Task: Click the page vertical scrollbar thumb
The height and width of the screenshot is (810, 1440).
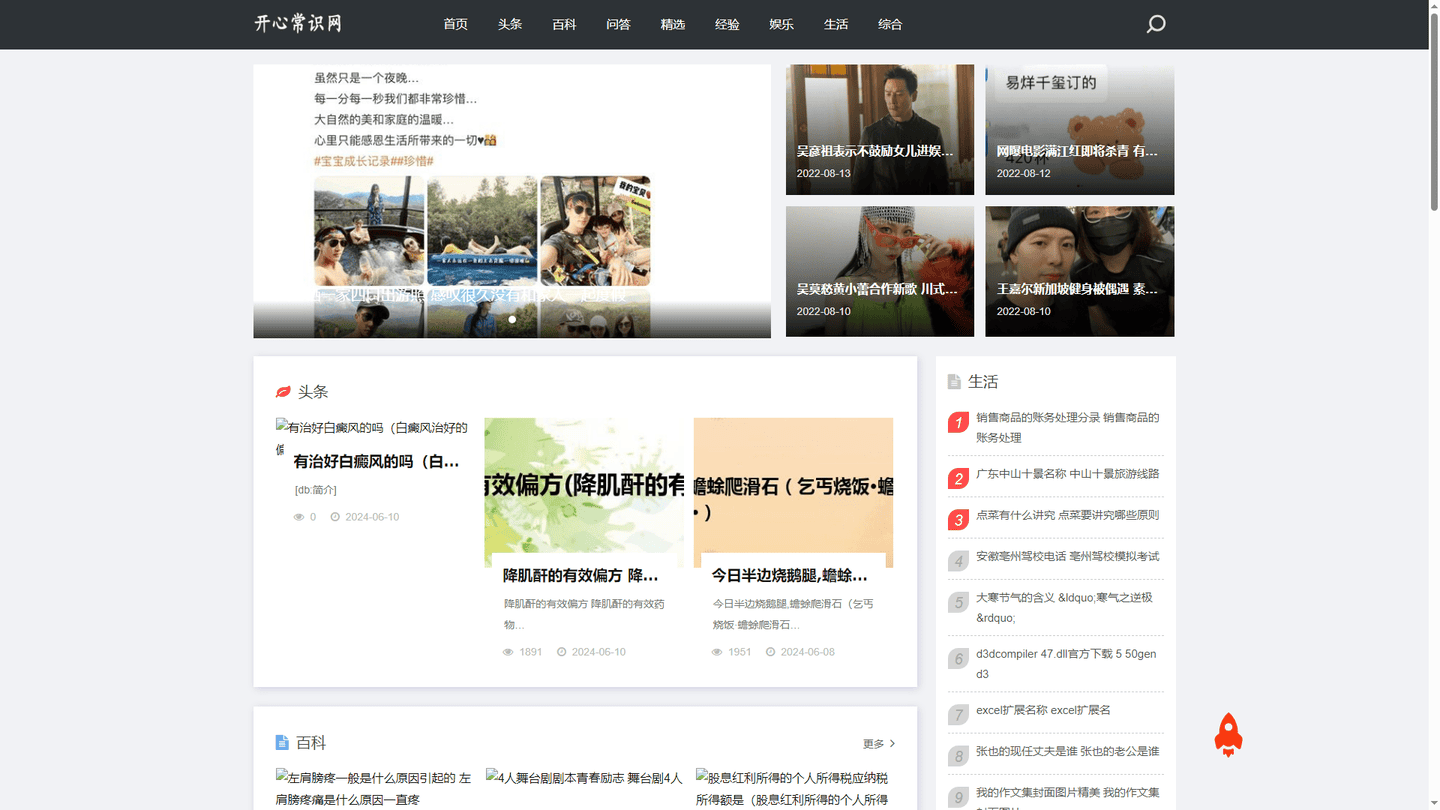Action: (x=1433, y=110)
